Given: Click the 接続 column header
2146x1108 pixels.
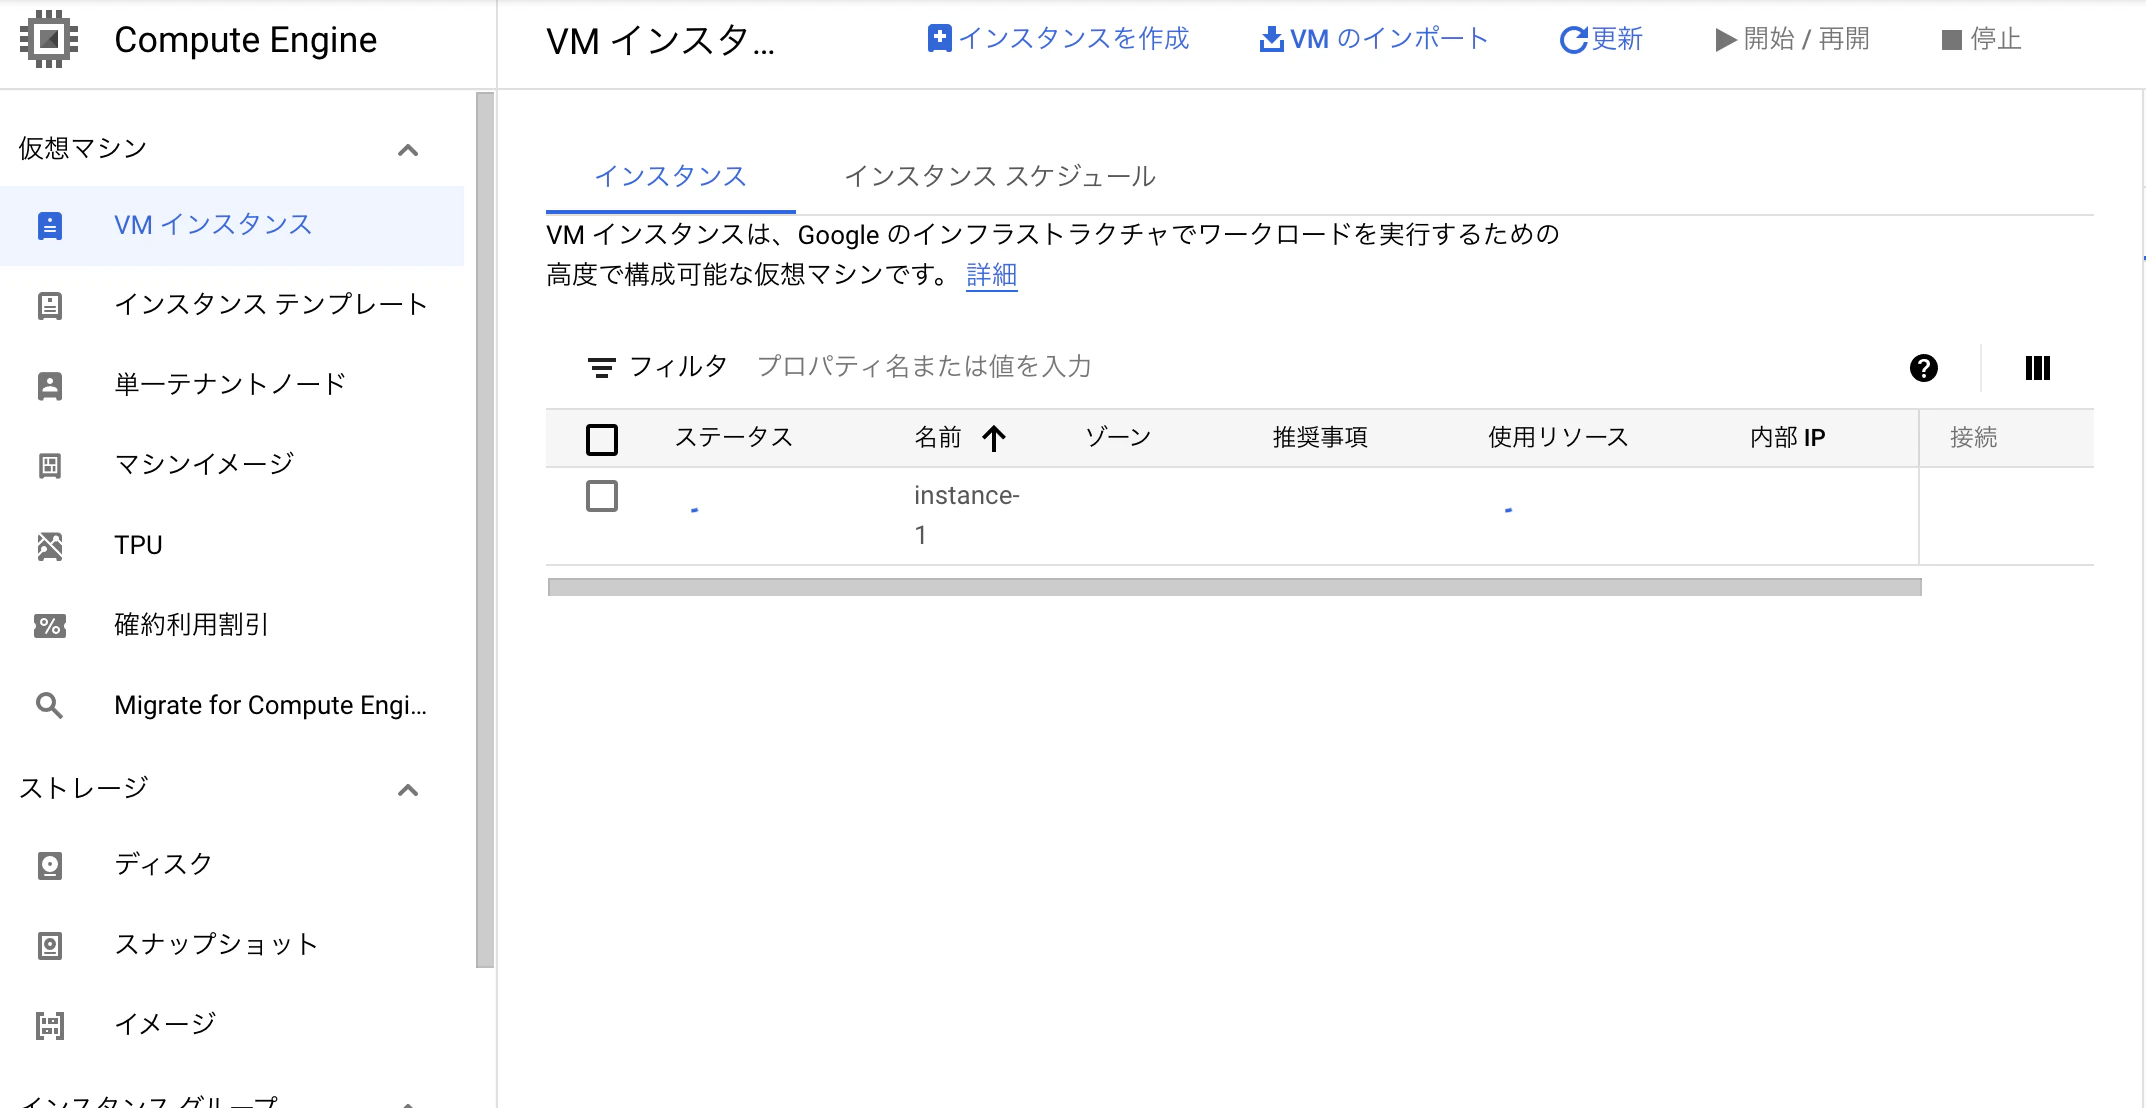Looking at the screenshot, I should point(1974,438).
